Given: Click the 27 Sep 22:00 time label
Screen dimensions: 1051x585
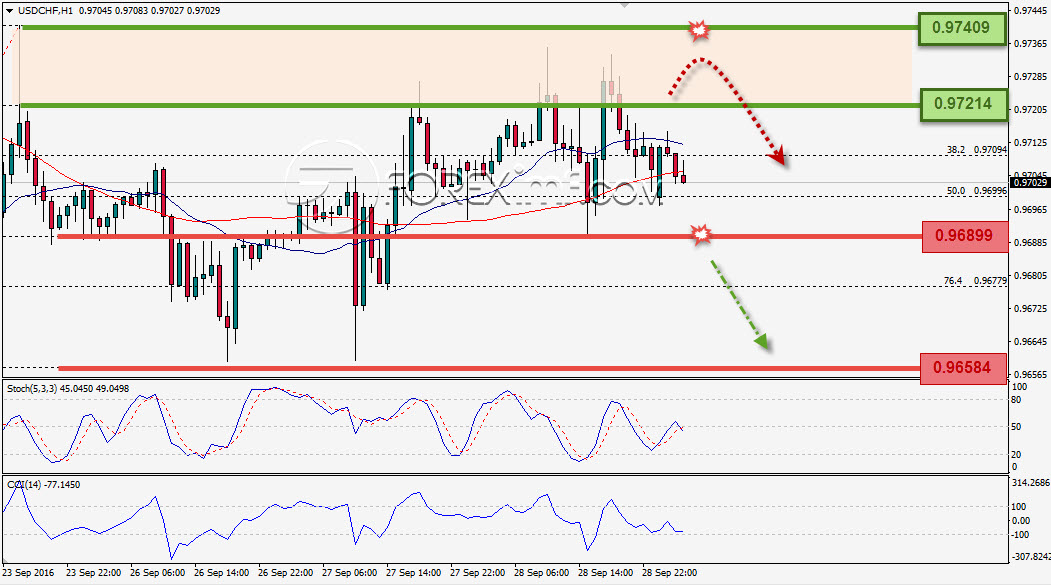Looking at the screenshot, I should point(477,573).
